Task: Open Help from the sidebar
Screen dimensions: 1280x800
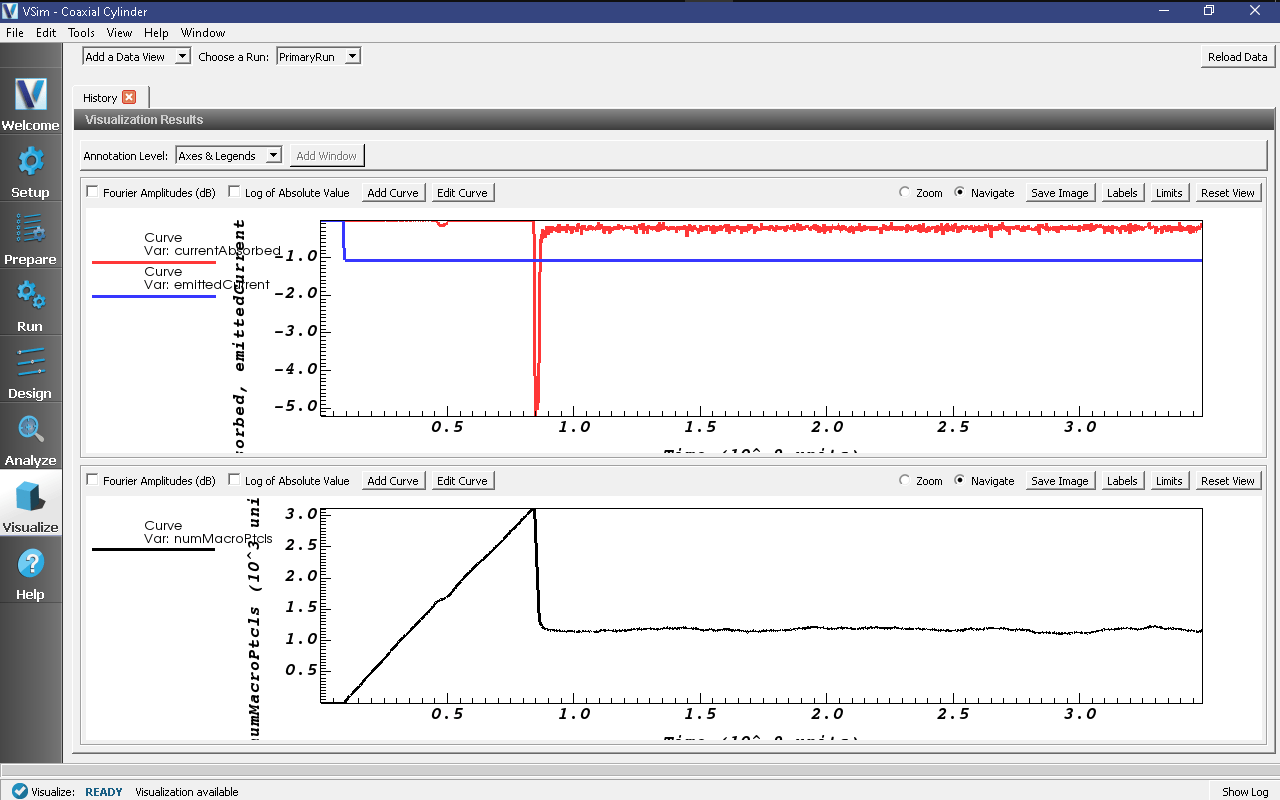Action: pos(30,572)
